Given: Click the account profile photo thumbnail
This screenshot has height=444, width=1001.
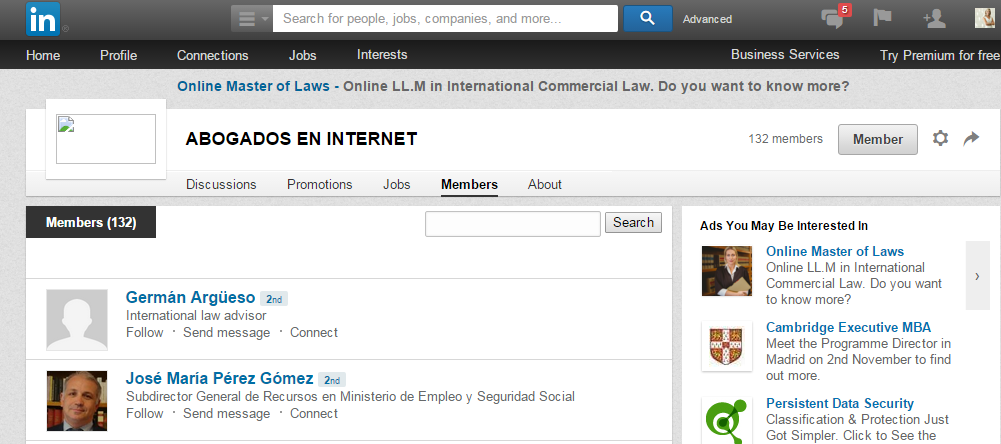Looking at the screenshot, I should pyautogui.click(x=984, y=18).
